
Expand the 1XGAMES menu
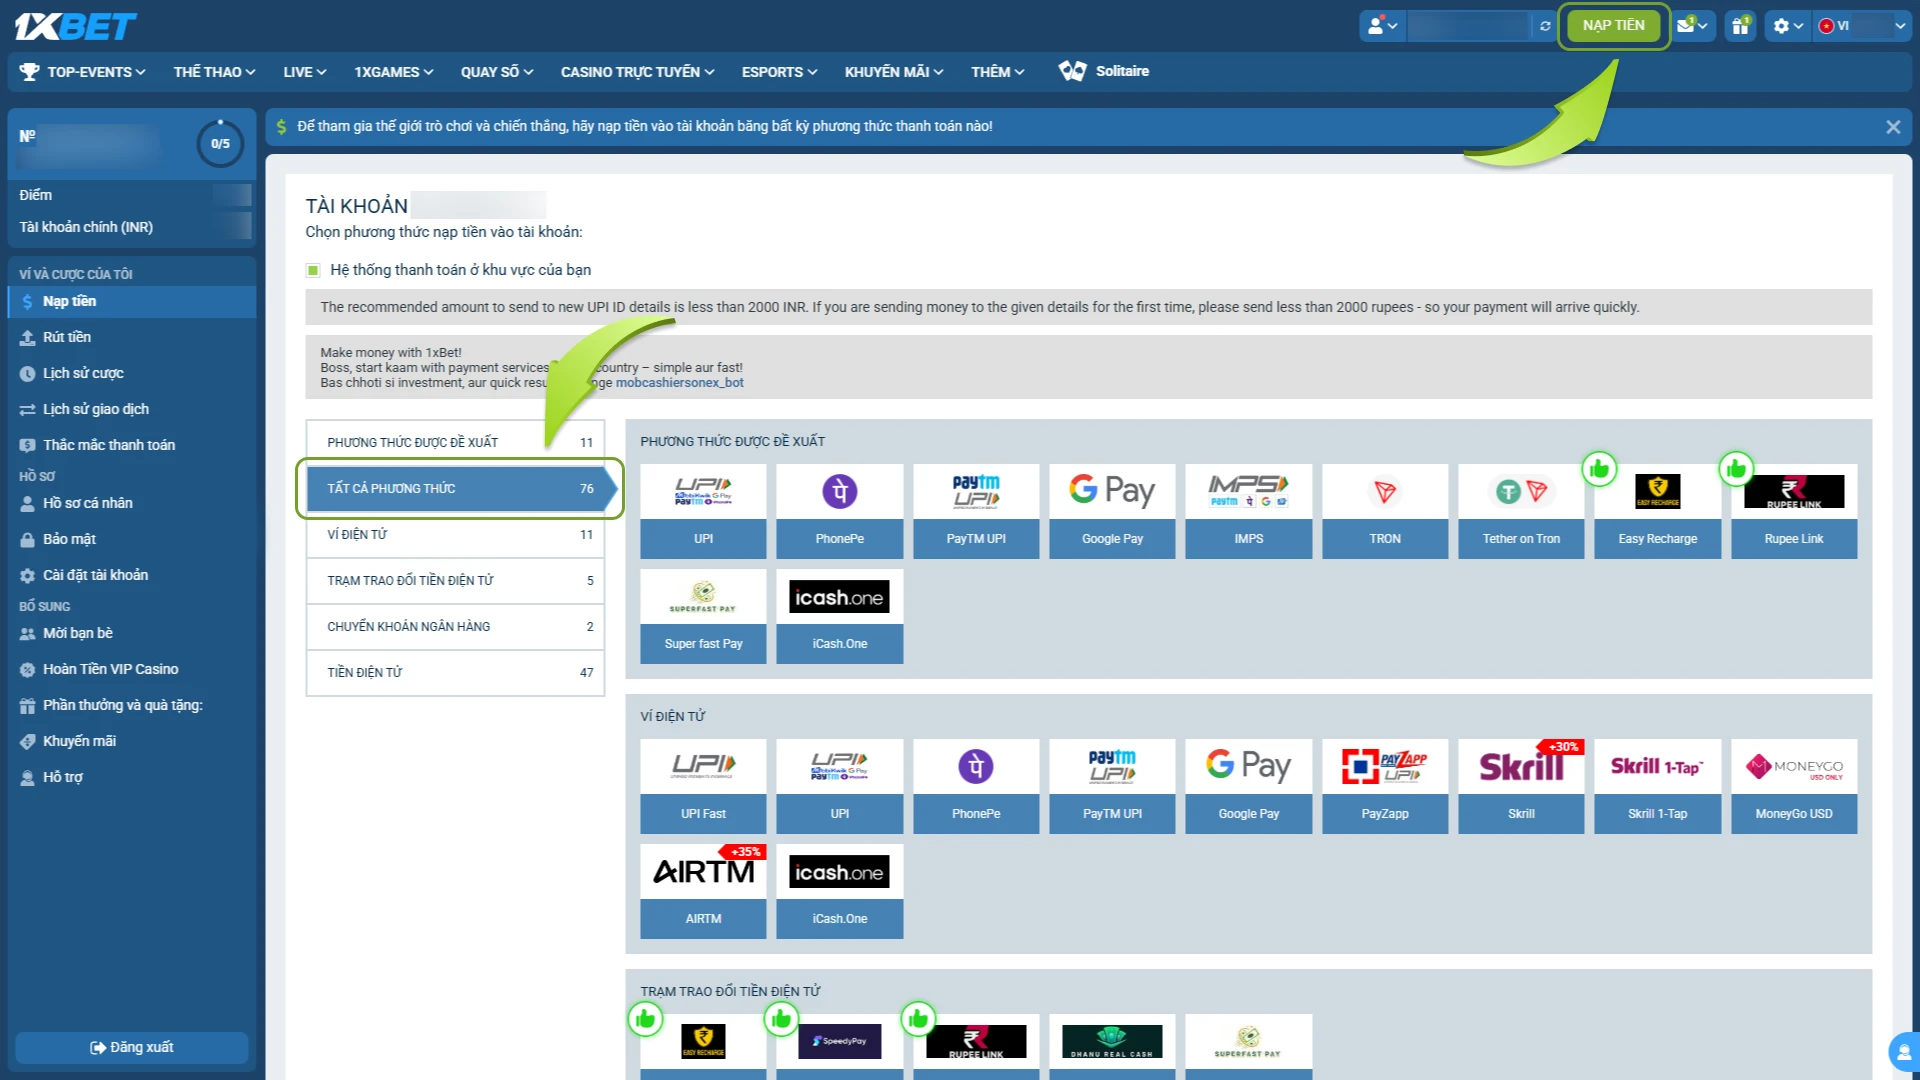(393, 72)
